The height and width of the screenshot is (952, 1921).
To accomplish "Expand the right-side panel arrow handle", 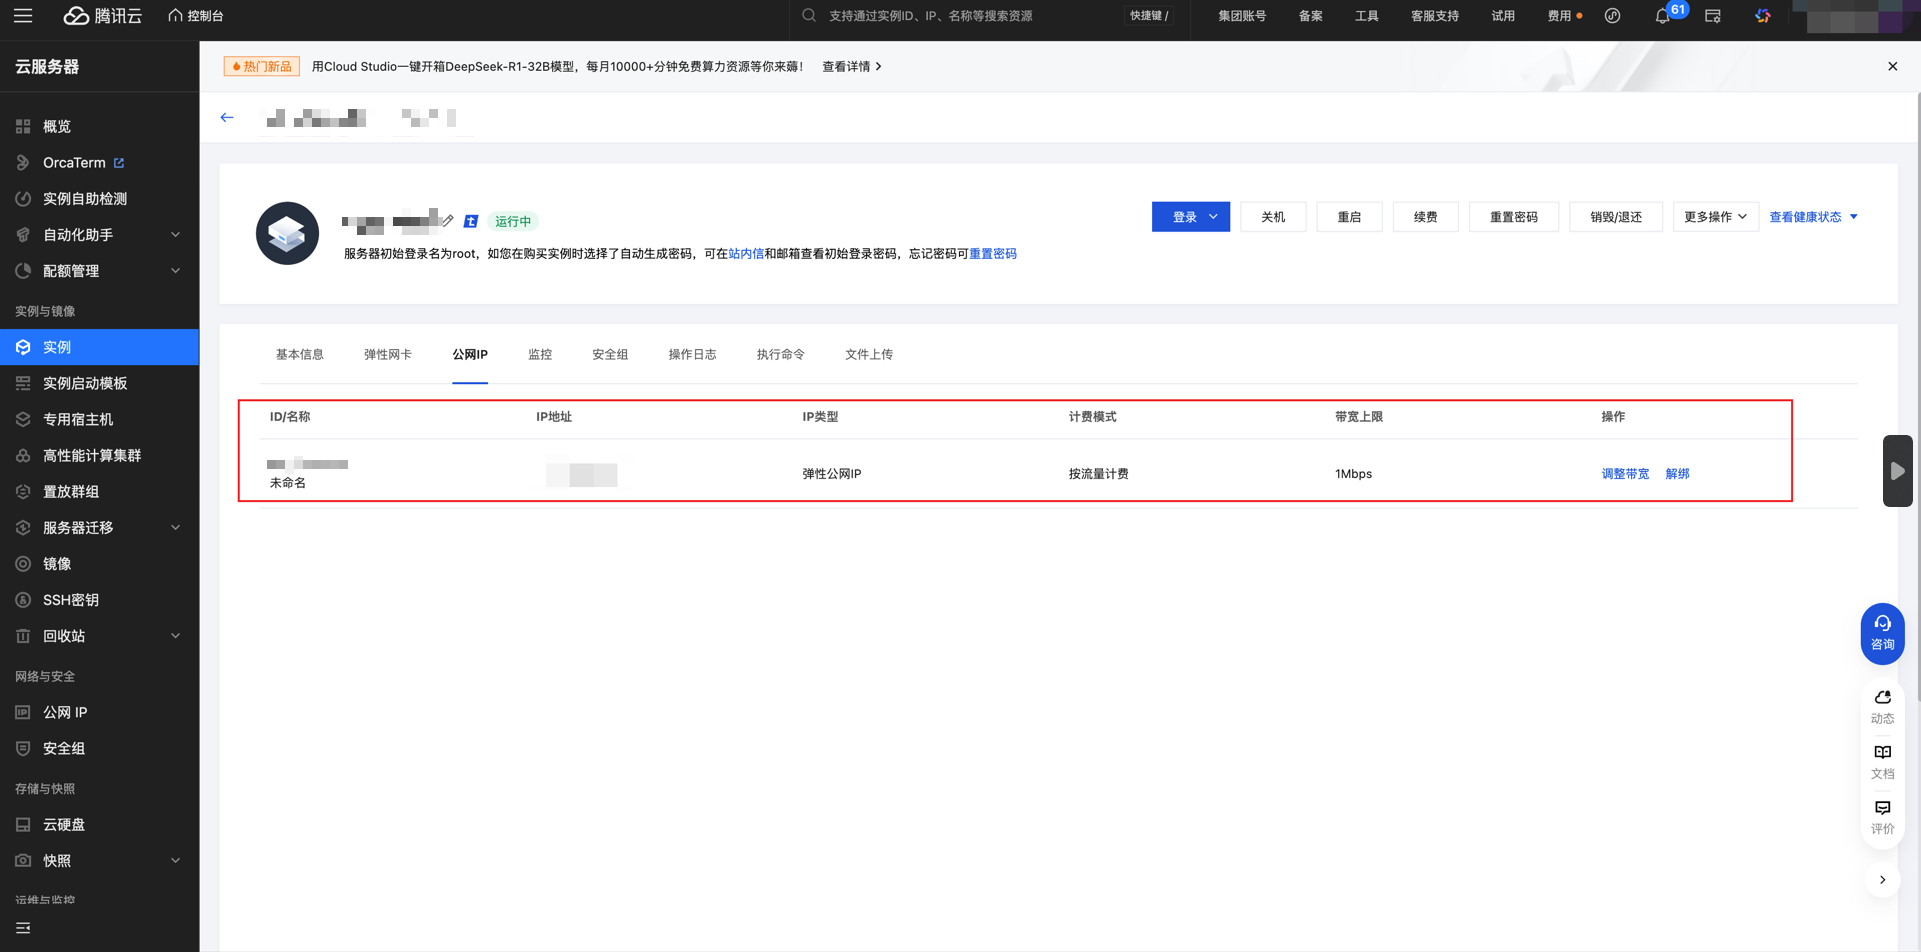I will (1897, 471).
